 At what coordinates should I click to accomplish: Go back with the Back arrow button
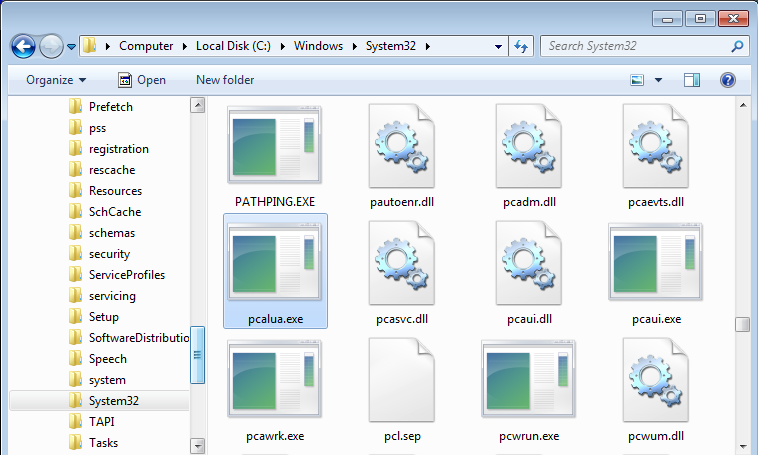[x=23, y=46]
